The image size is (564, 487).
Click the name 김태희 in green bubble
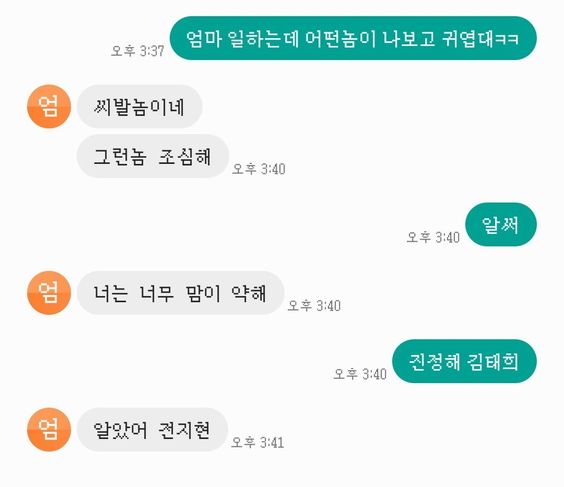point(494,362)
